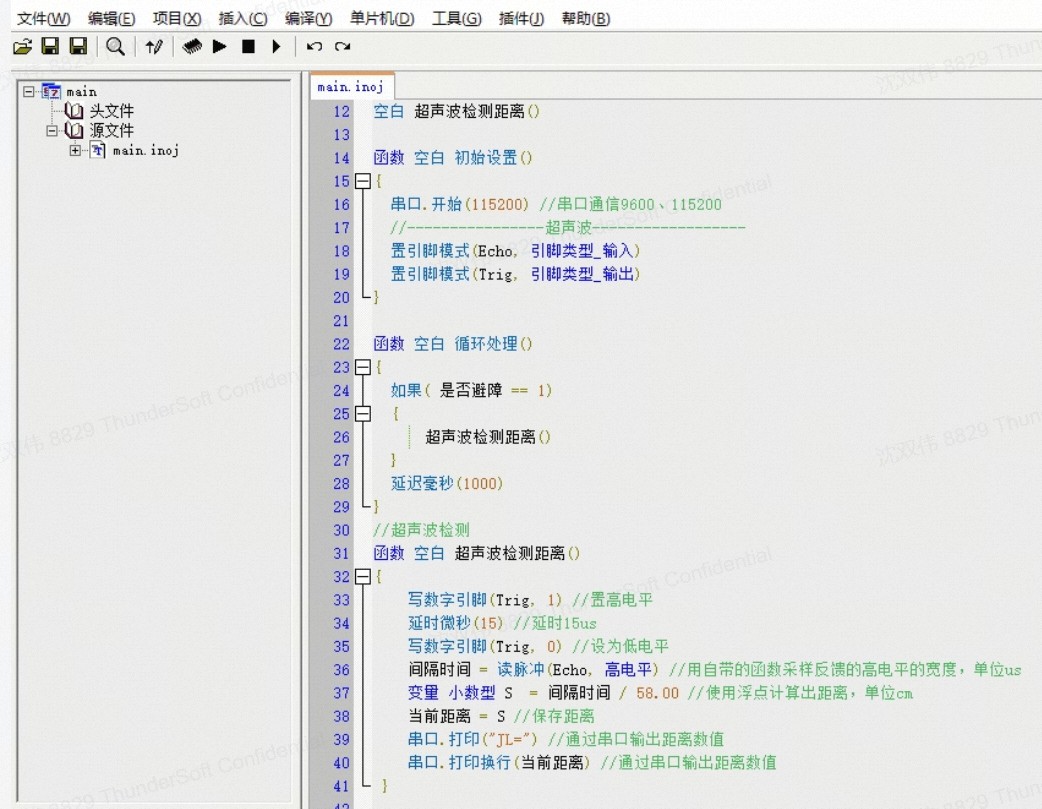
Task: Click the 延时微秒(15) statement
Action: (x=456, y=623)
